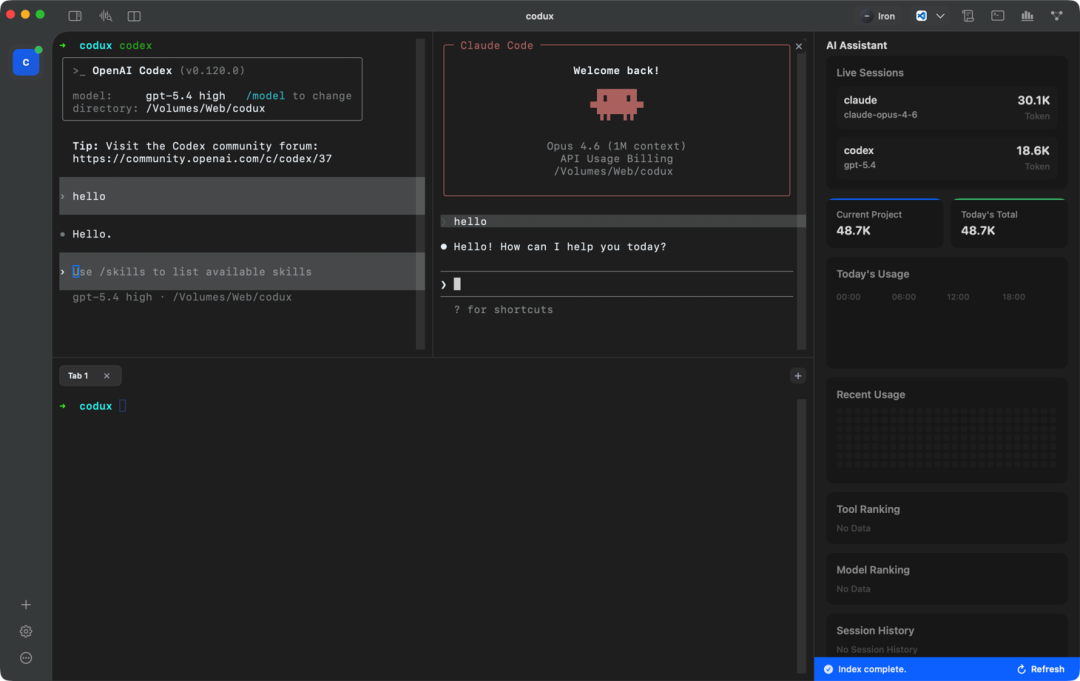The image size is (1080, 681).
Task: Click the '30.1K' token count
Action: pos(1033,101)
